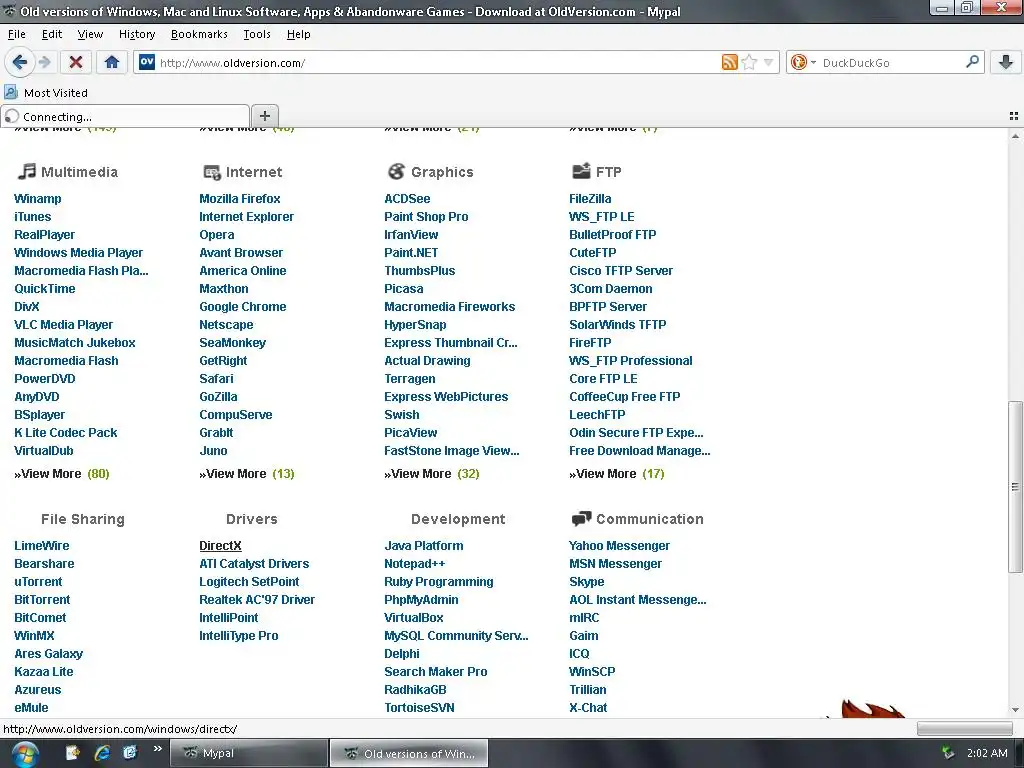Open the Edit menu
Screen dimensions: 1024x768
coord(52,34)
